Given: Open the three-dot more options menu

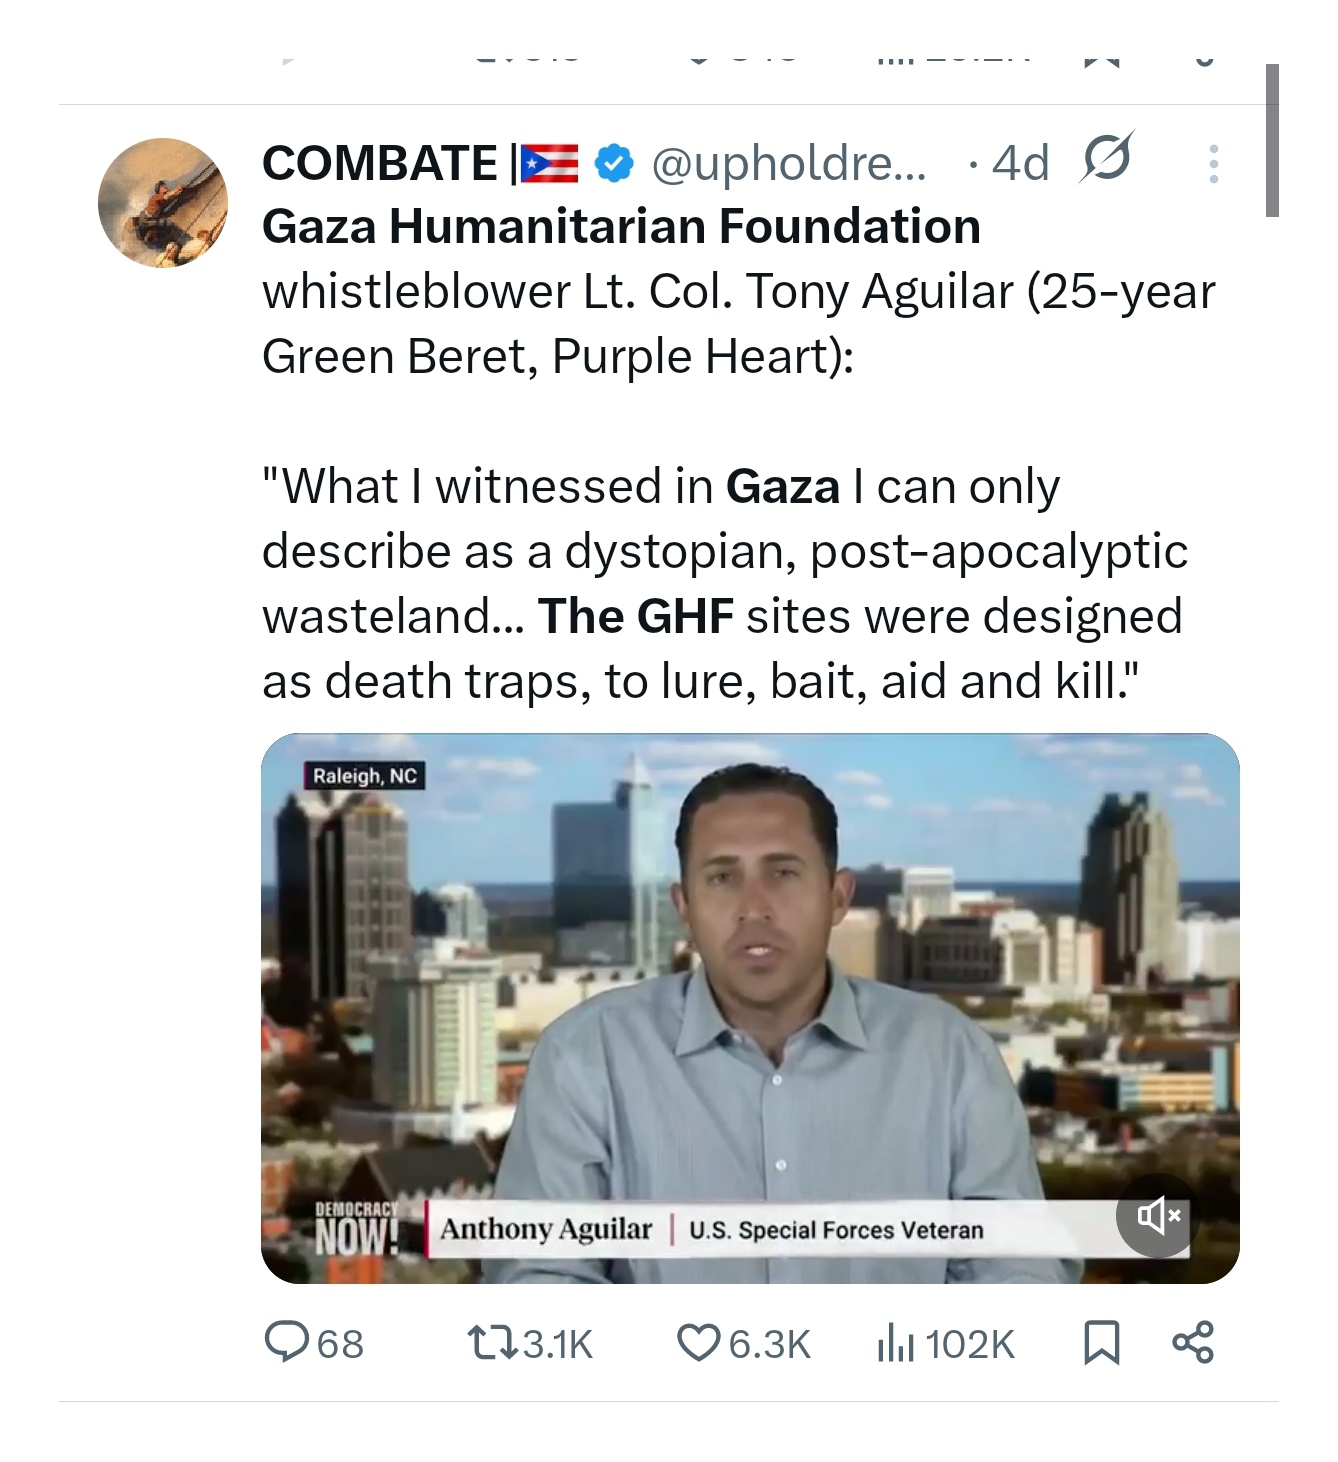Looking at the screenshot, I should 1213,164.
